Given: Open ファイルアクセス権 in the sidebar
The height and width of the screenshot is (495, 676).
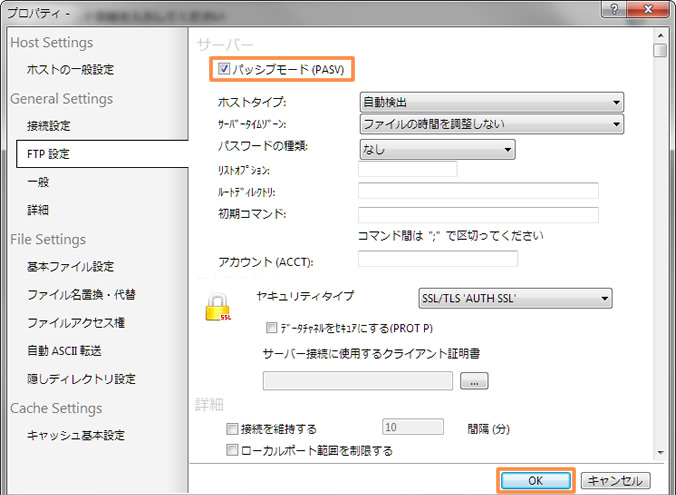Looking at the screenshot, I should tap(76, 323).
